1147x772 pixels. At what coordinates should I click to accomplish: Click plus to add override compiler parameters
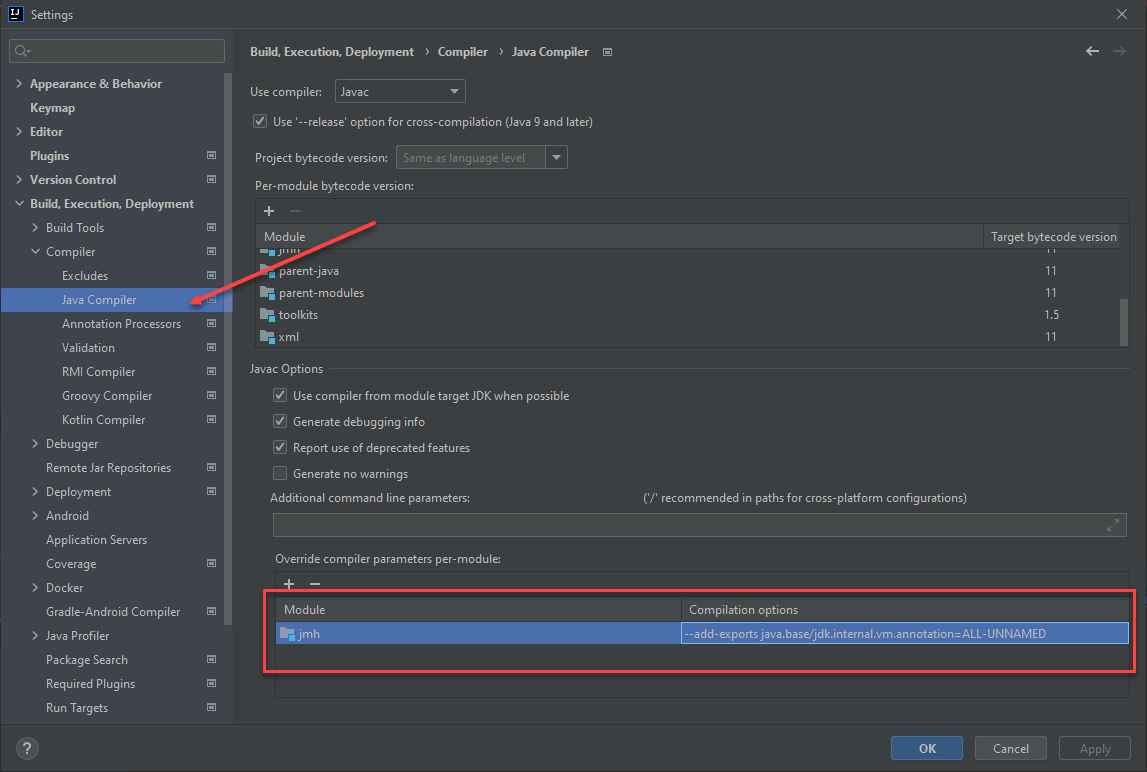pyautogui.click(x=289, y=583)
